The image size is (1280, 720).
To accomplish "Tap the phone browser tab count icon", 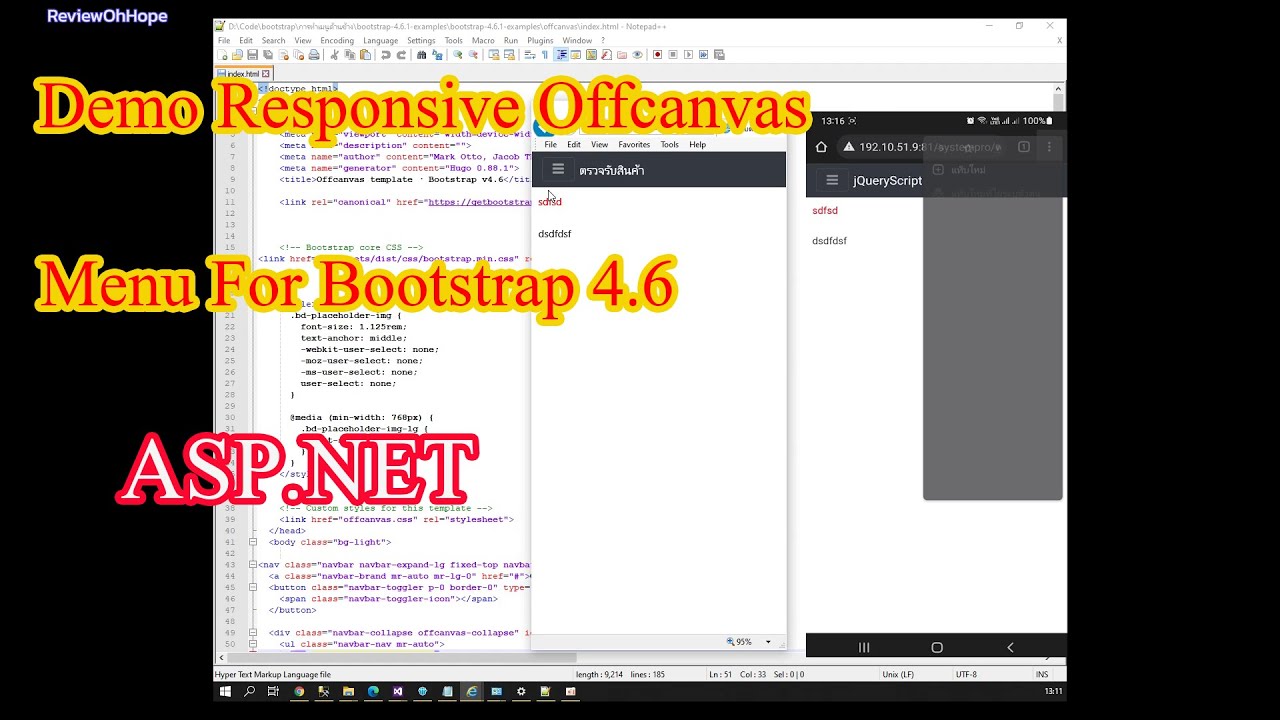I will (1024, 147).
